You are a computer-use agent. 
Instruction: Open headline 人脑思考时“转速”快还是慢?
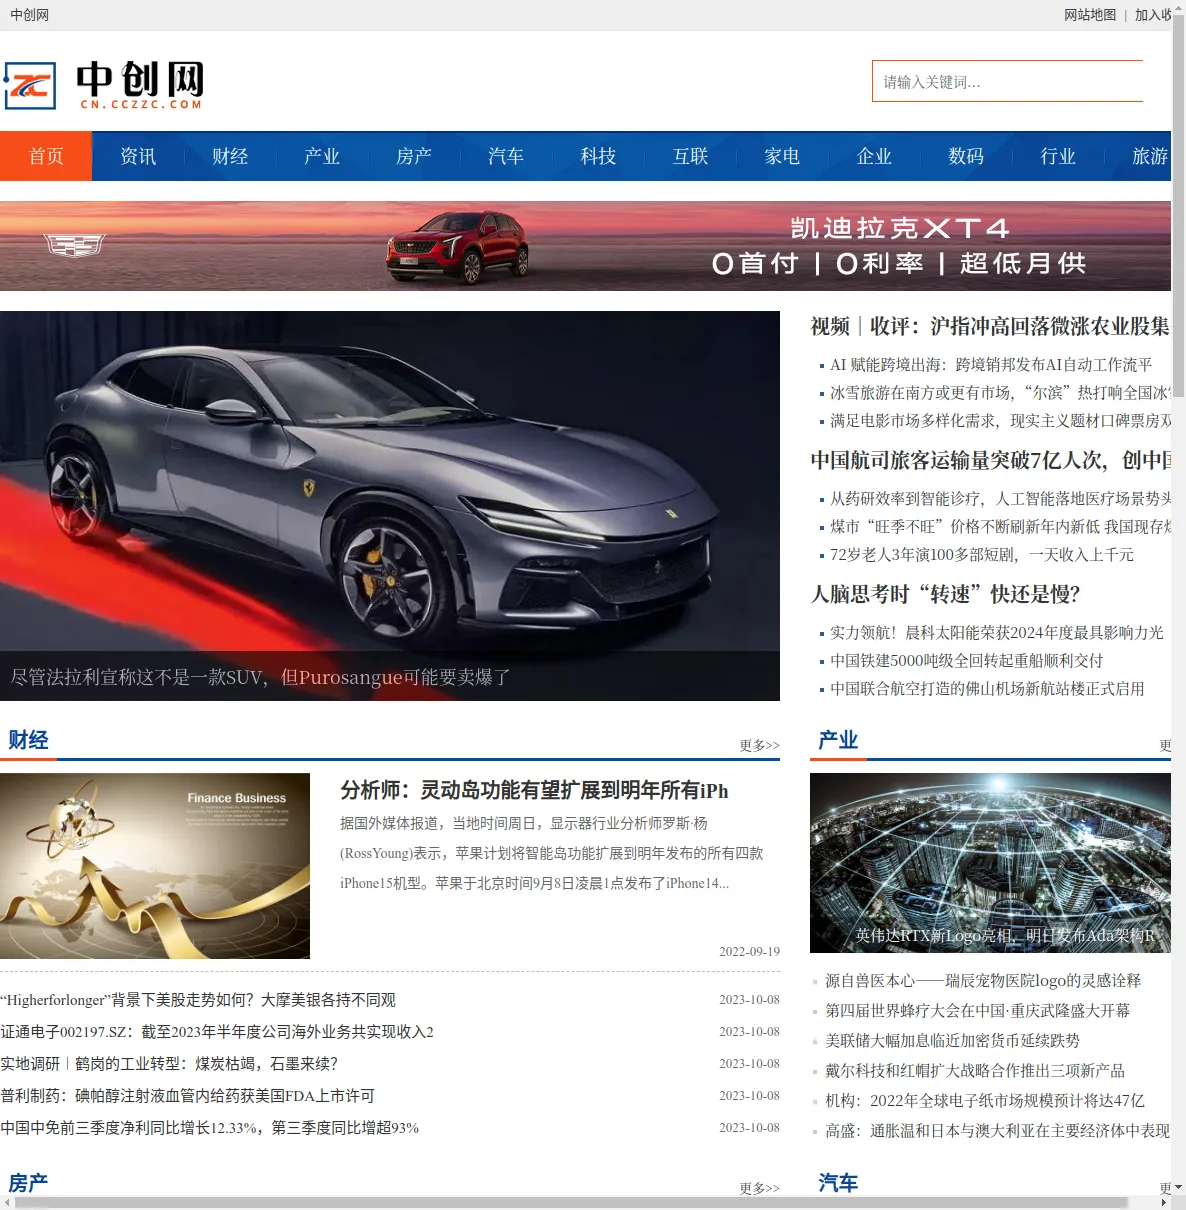click(x=945, y=594)
